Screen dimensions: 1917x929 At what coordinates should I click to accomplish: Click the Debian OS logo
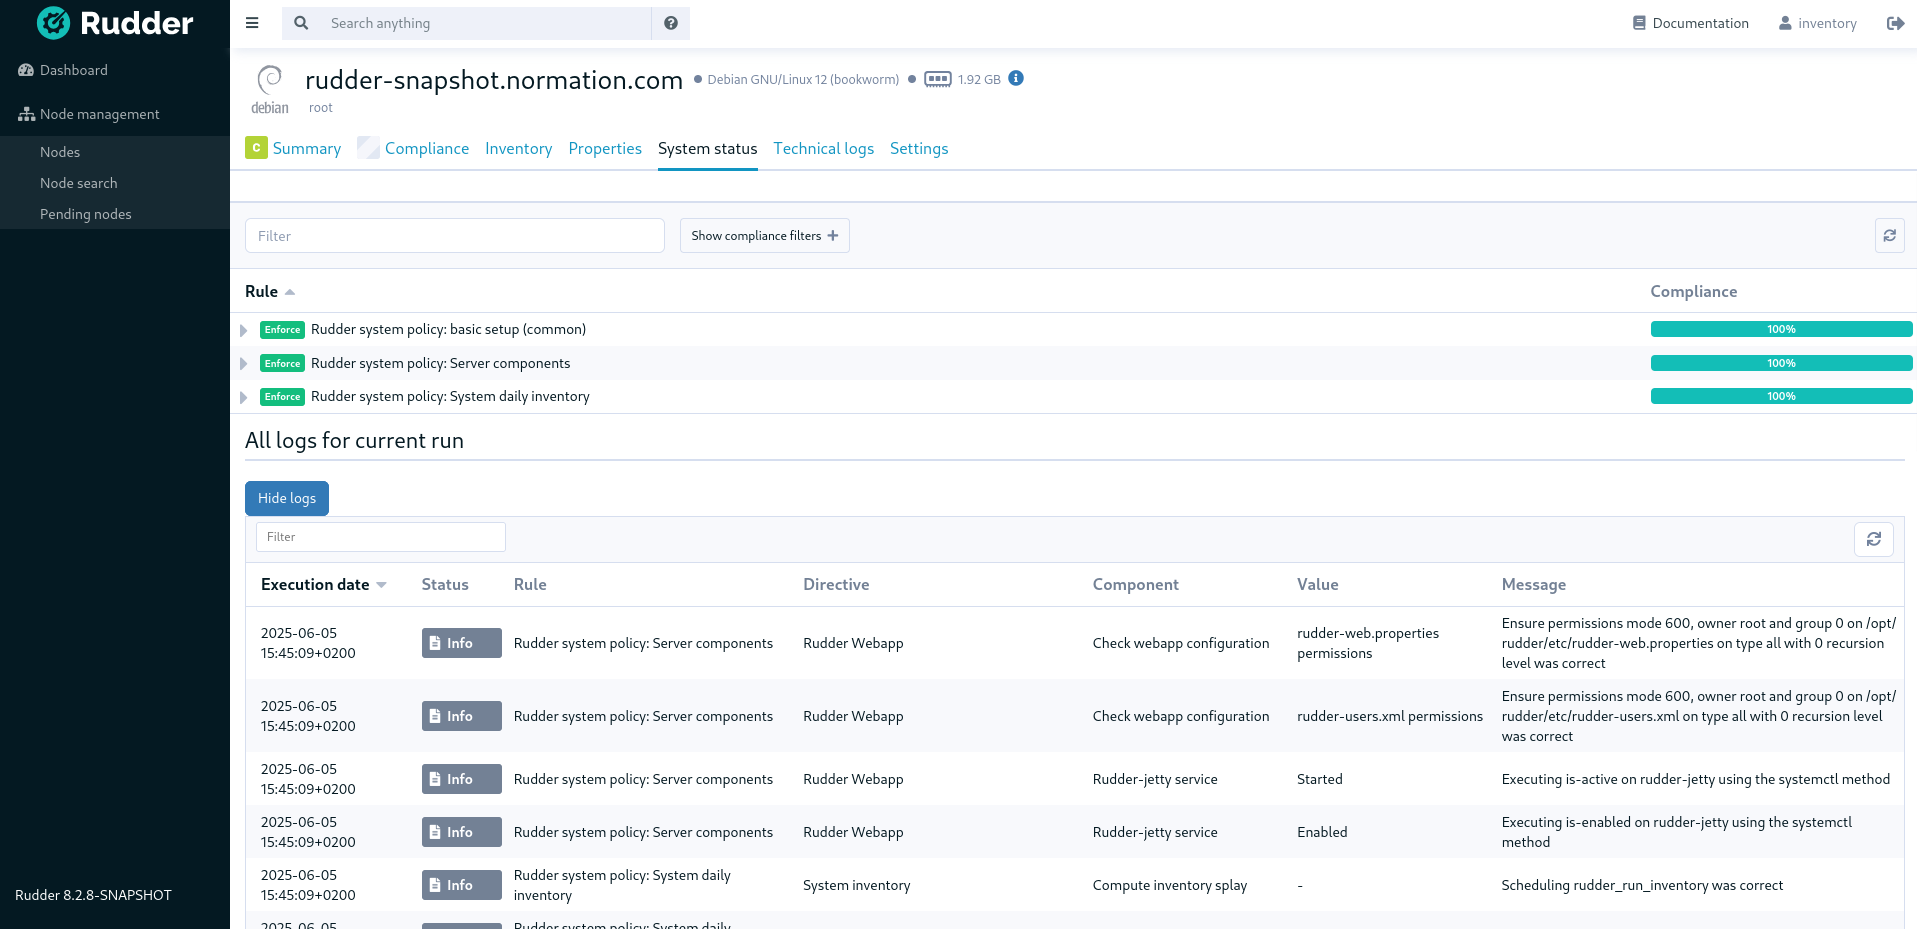[270, 90]
